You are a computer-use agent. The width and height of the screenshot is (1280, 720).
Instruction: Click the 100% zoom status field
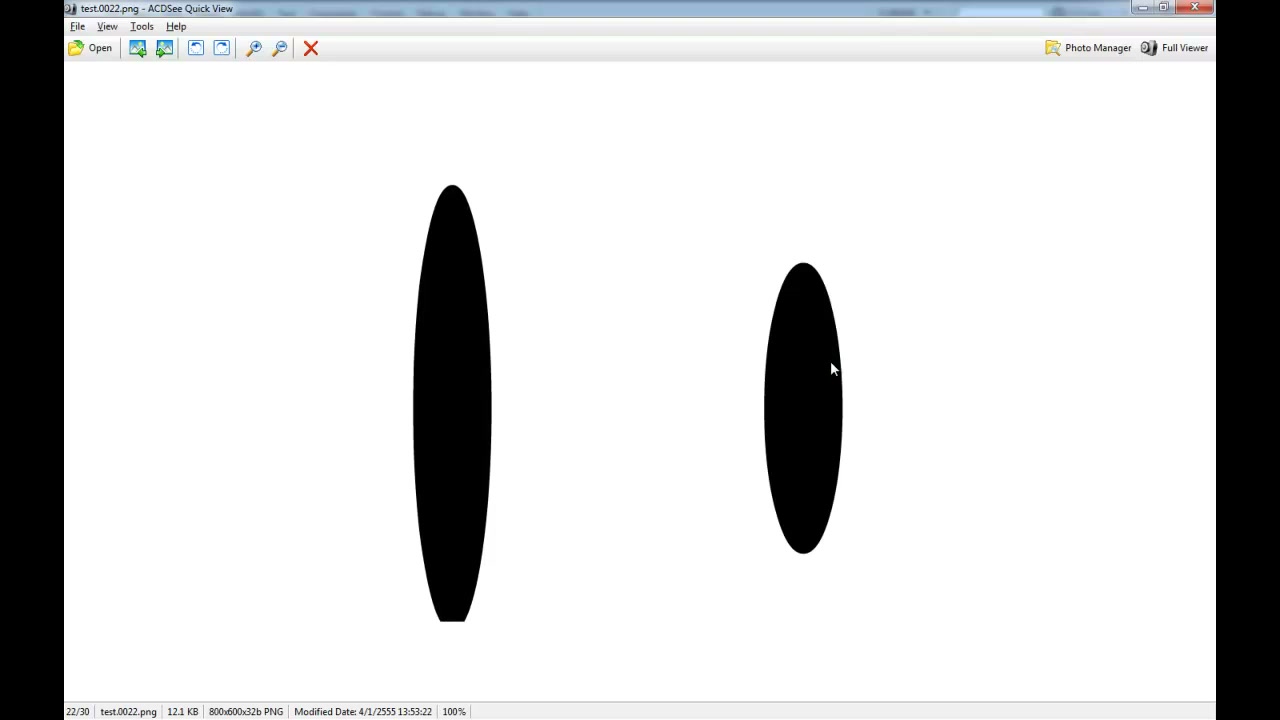coord(454,712)
